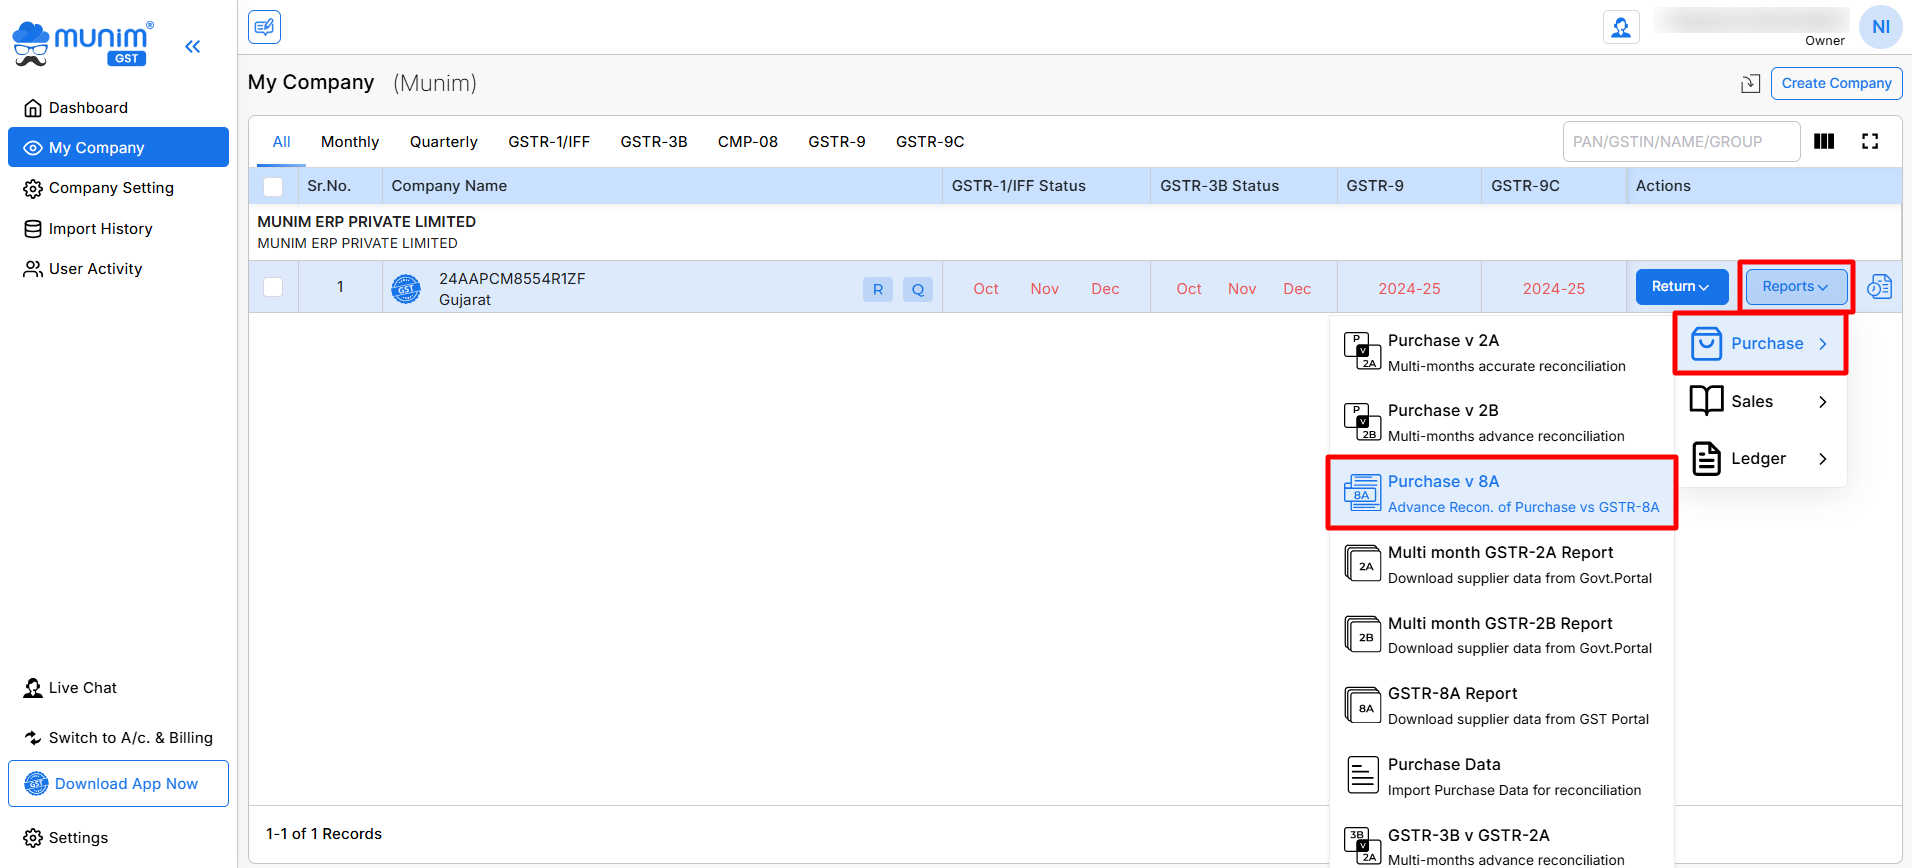Screen dimensions: 1912x868
Task: Open the support agent icon near profile
Action: click(1620, 27)
